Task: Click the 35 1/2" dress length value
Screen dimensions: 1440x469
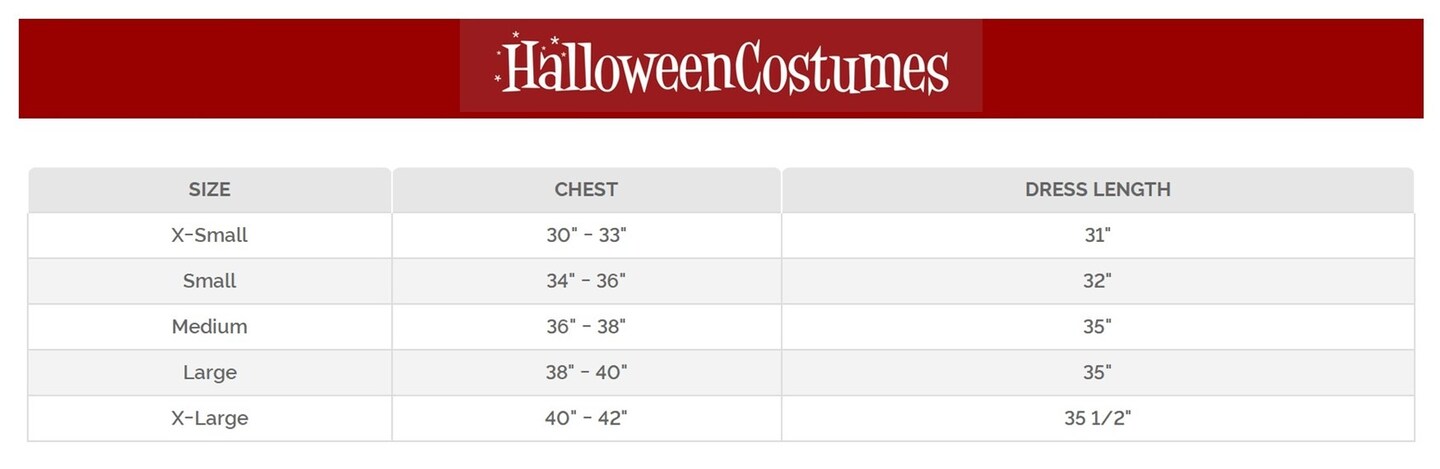Action: point(1097,418)
